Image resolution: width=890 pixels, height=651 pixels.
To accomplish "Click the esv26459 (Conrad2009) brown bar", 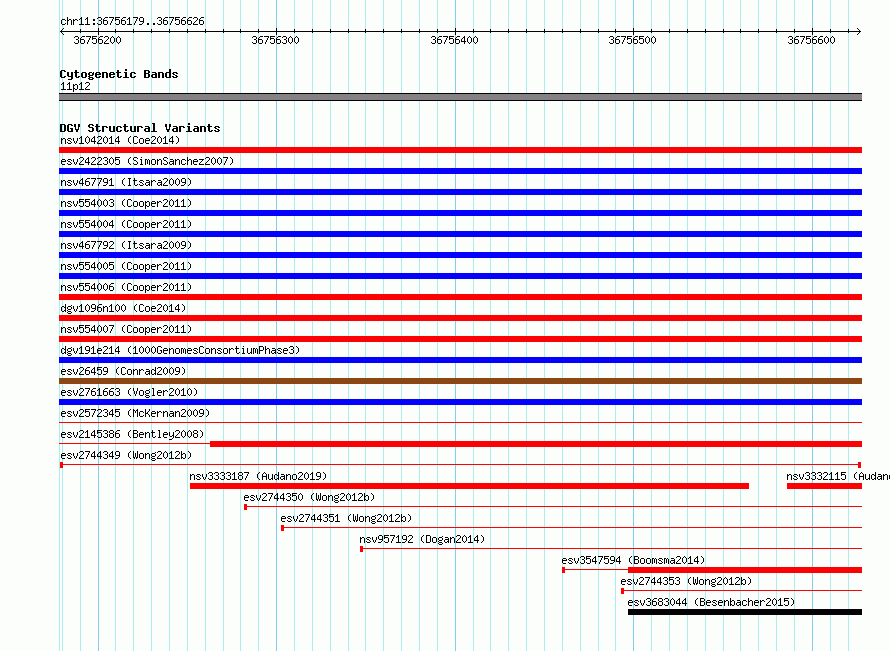I will [460, 381].
